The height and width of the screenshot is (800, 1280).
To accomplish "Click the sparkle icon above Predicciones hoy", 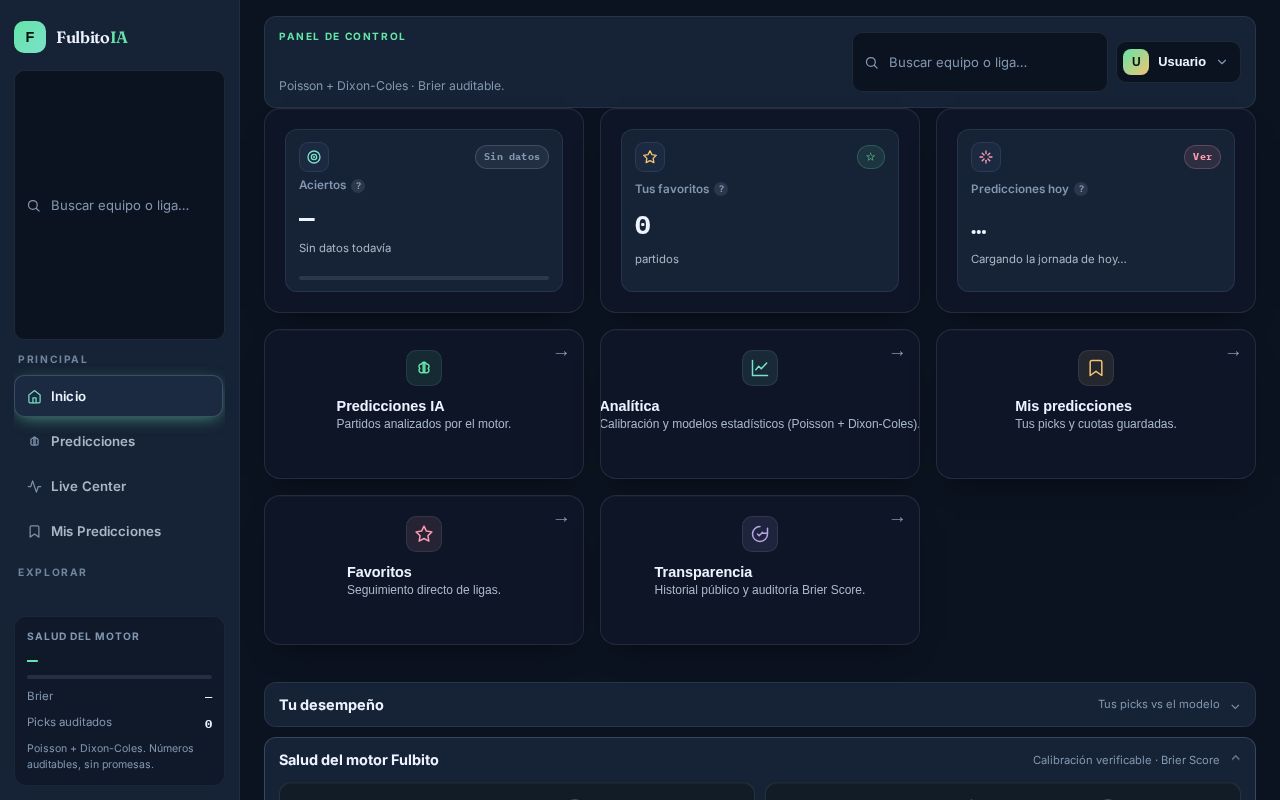I will click(x=986, y=157).
